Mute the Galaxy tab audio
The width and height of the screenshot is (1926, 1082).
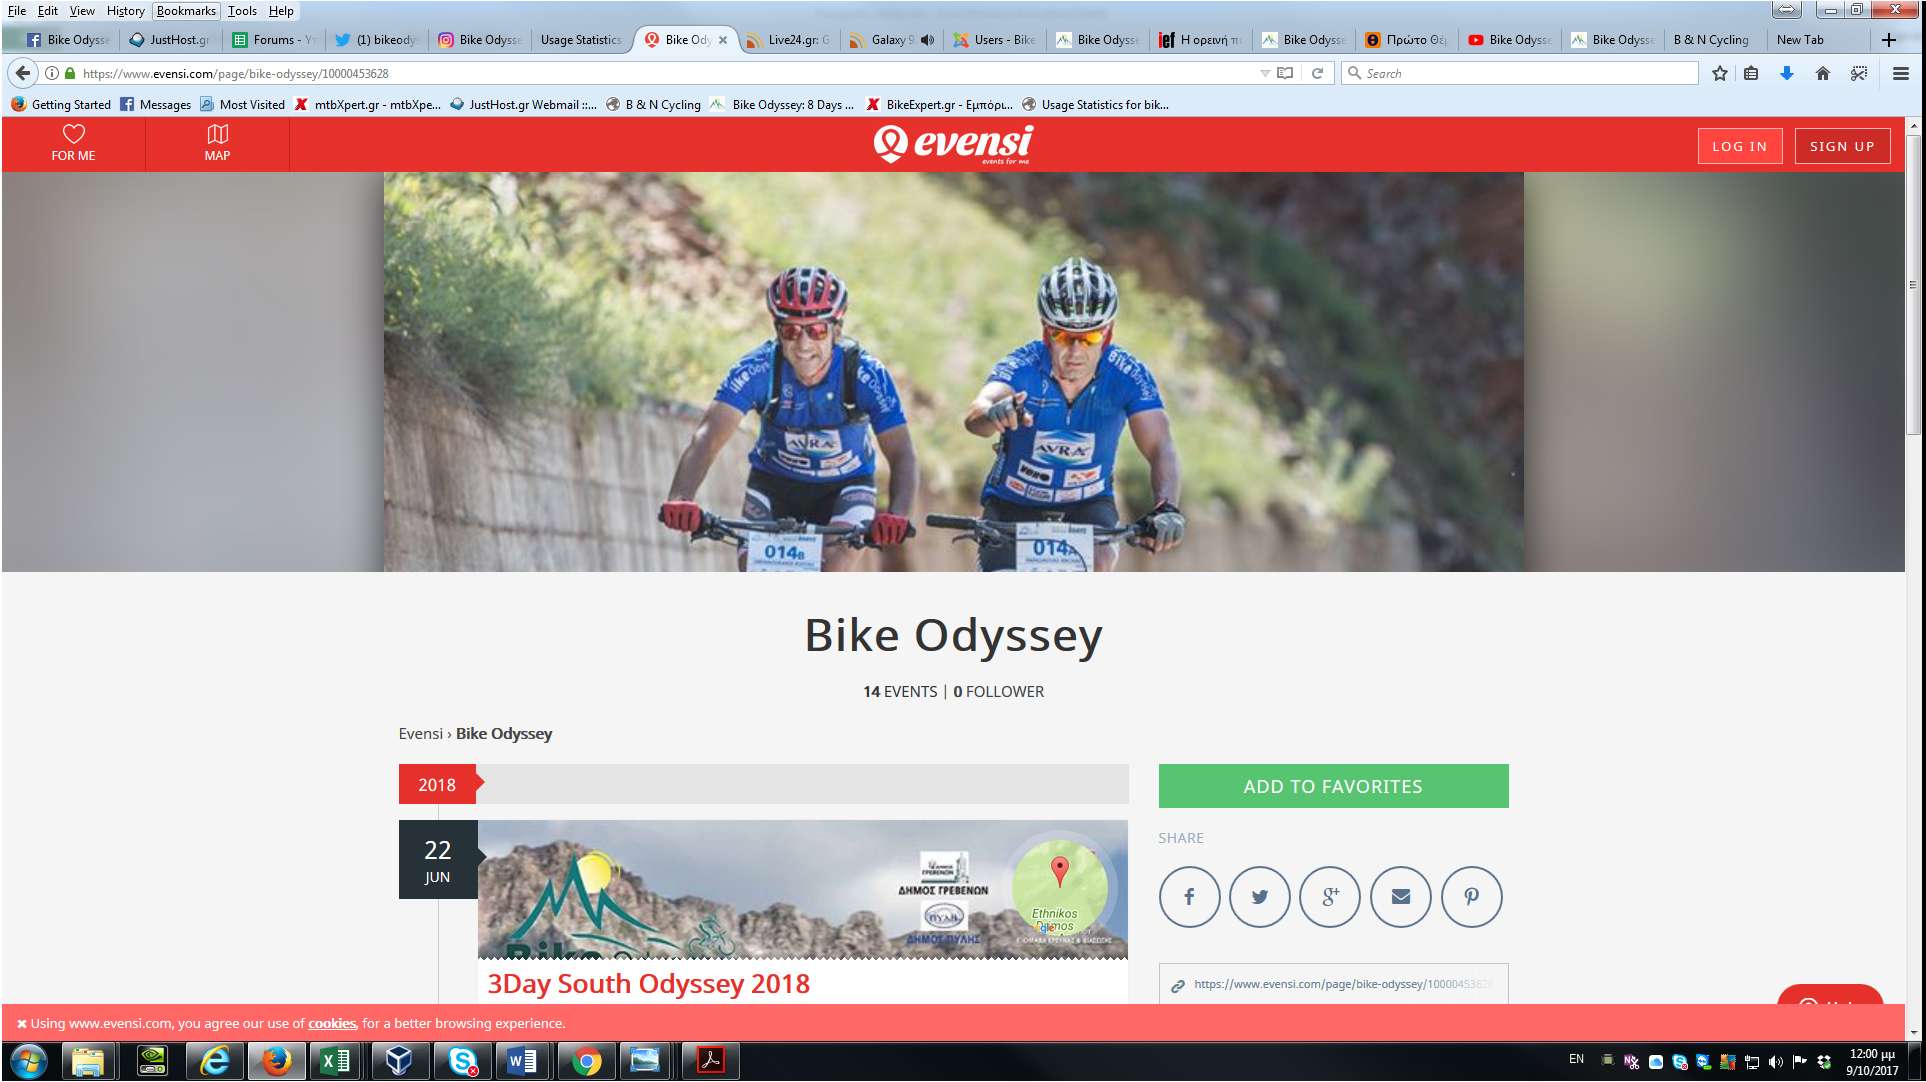point(927,40)
